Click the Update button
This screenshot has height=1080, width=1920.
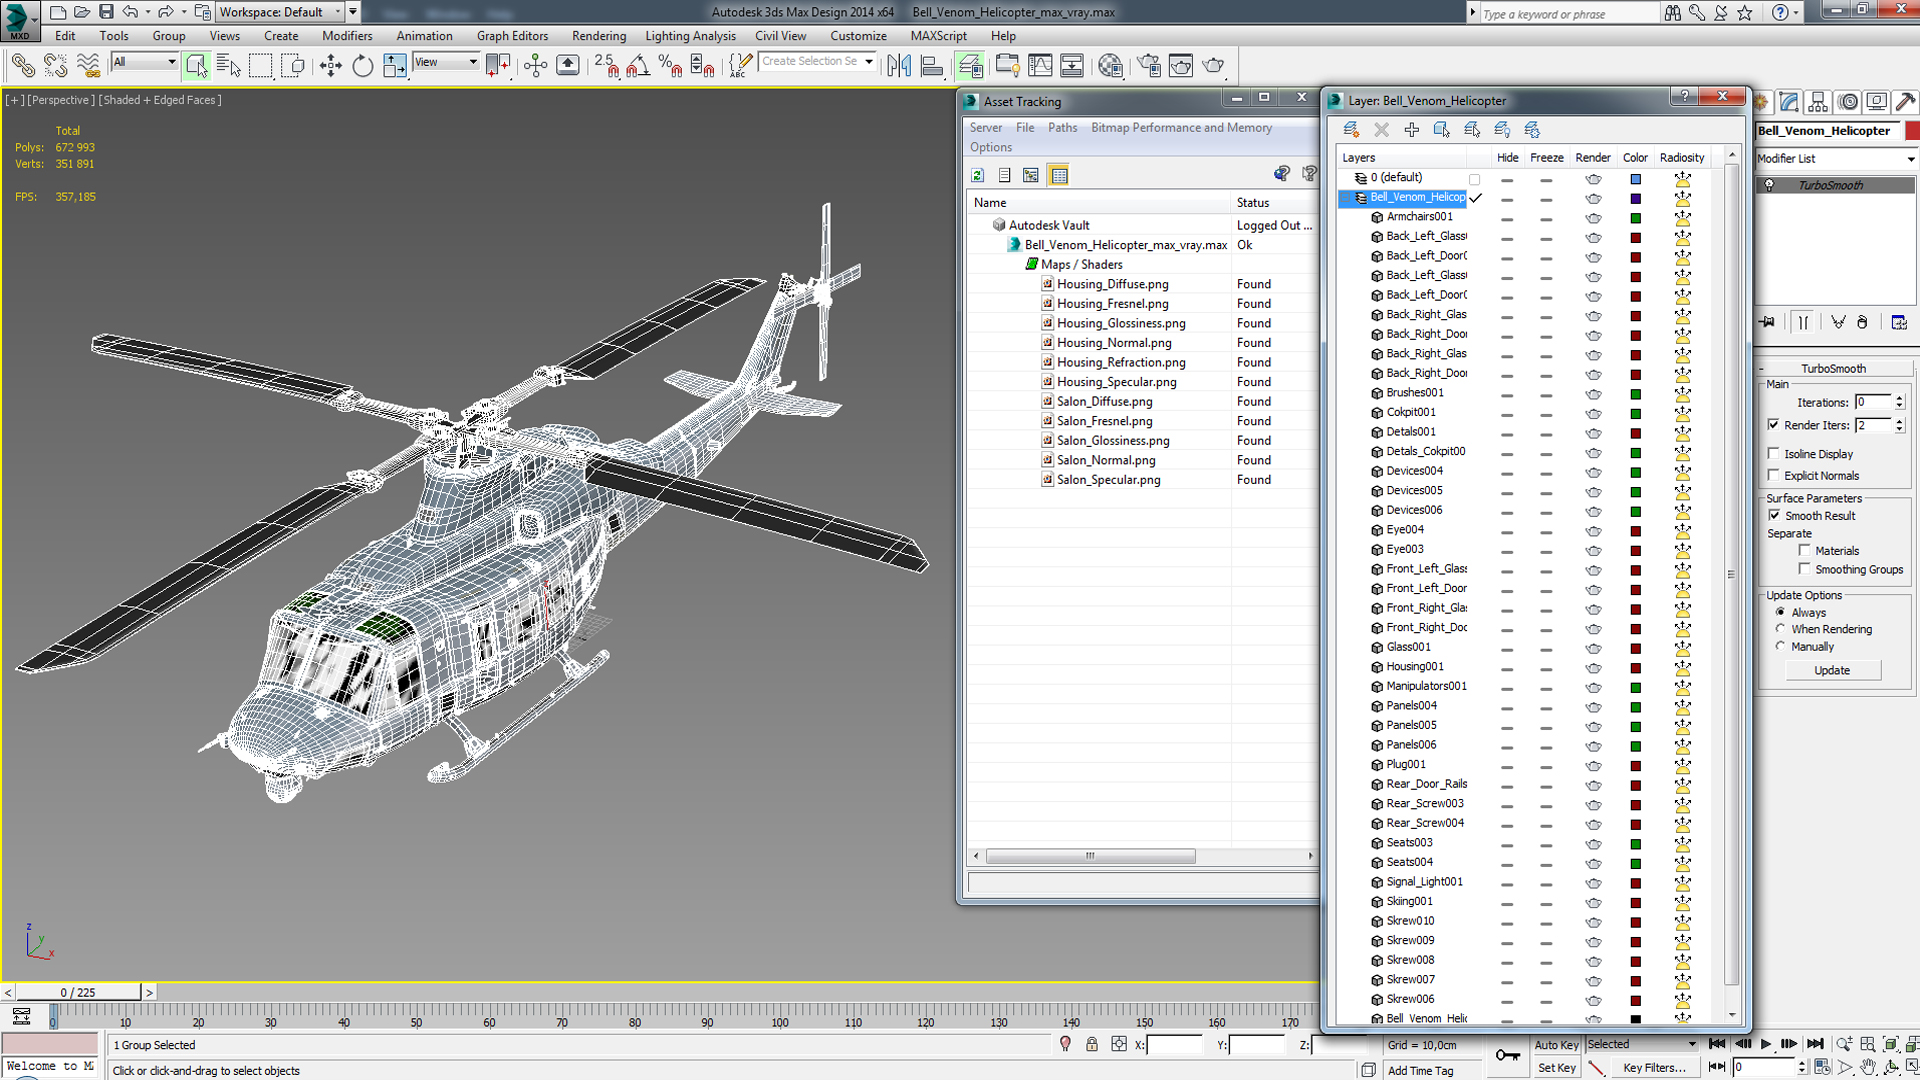point(1832,670)
